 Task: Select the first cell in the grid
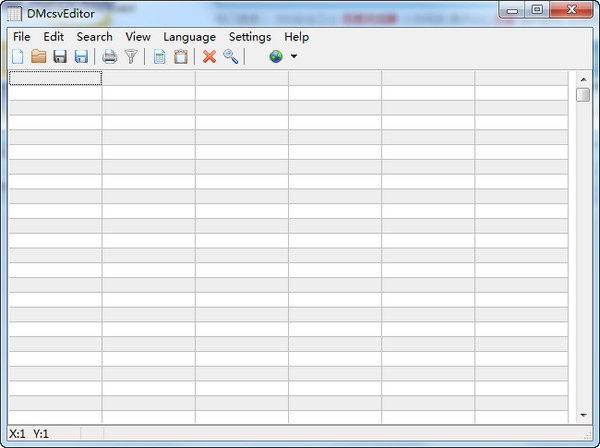pyautogui.click(x=55, y=78)
